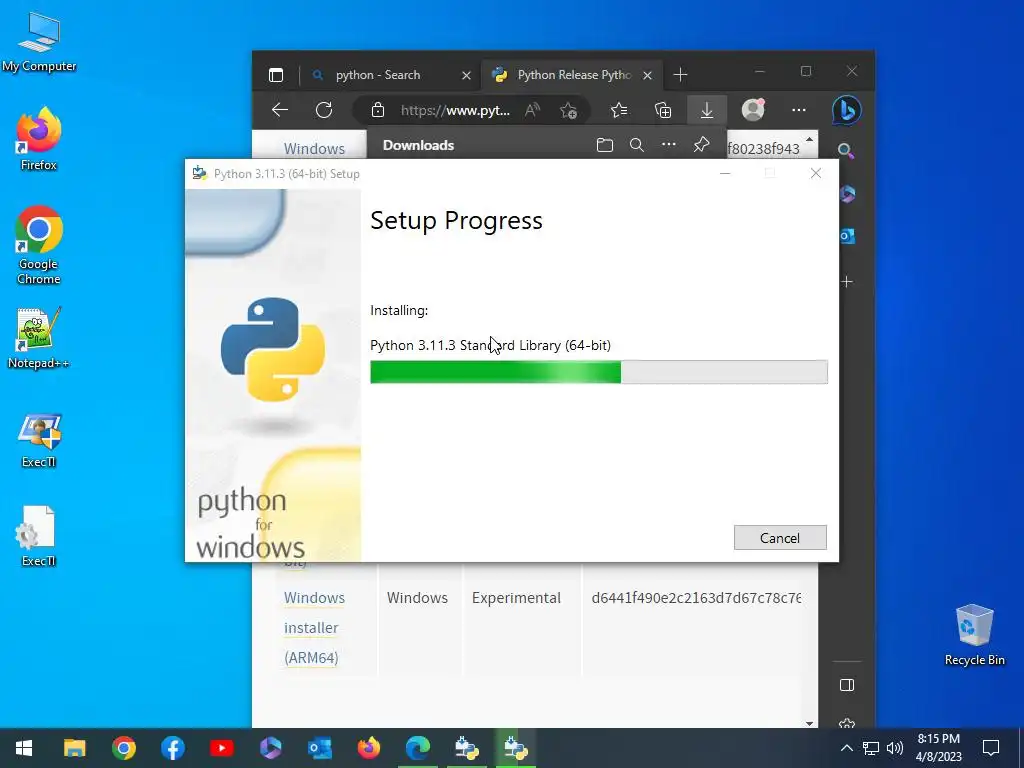Screen dimensions: 1024x768
Task: Launch Chrome from the taskbar
Action: tap(123, 748)
